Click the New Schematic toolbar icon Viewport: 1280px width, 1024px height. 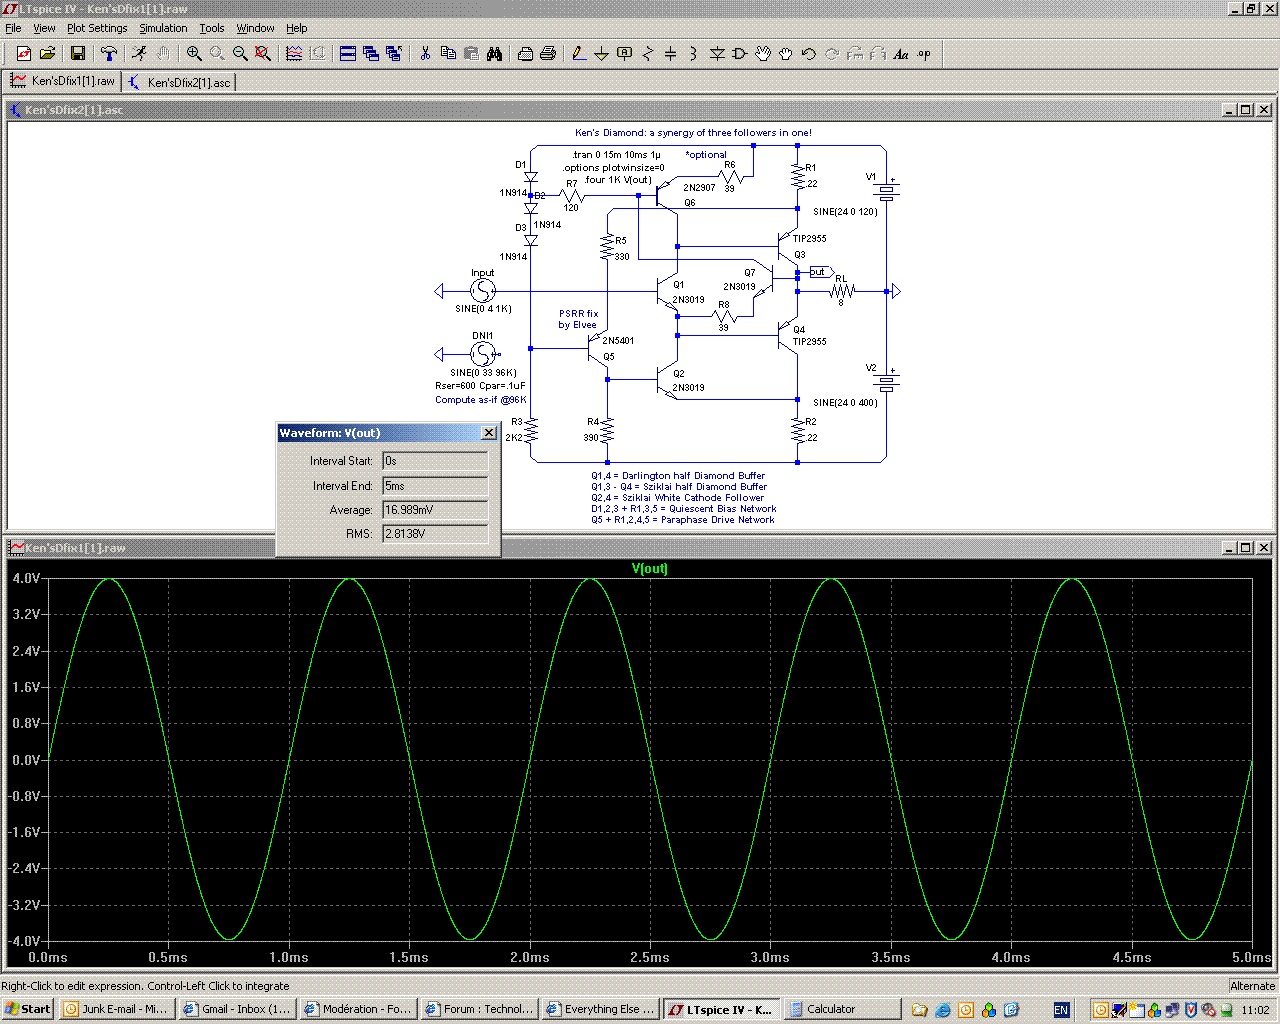pyautogui.click(x=24, y=54)
